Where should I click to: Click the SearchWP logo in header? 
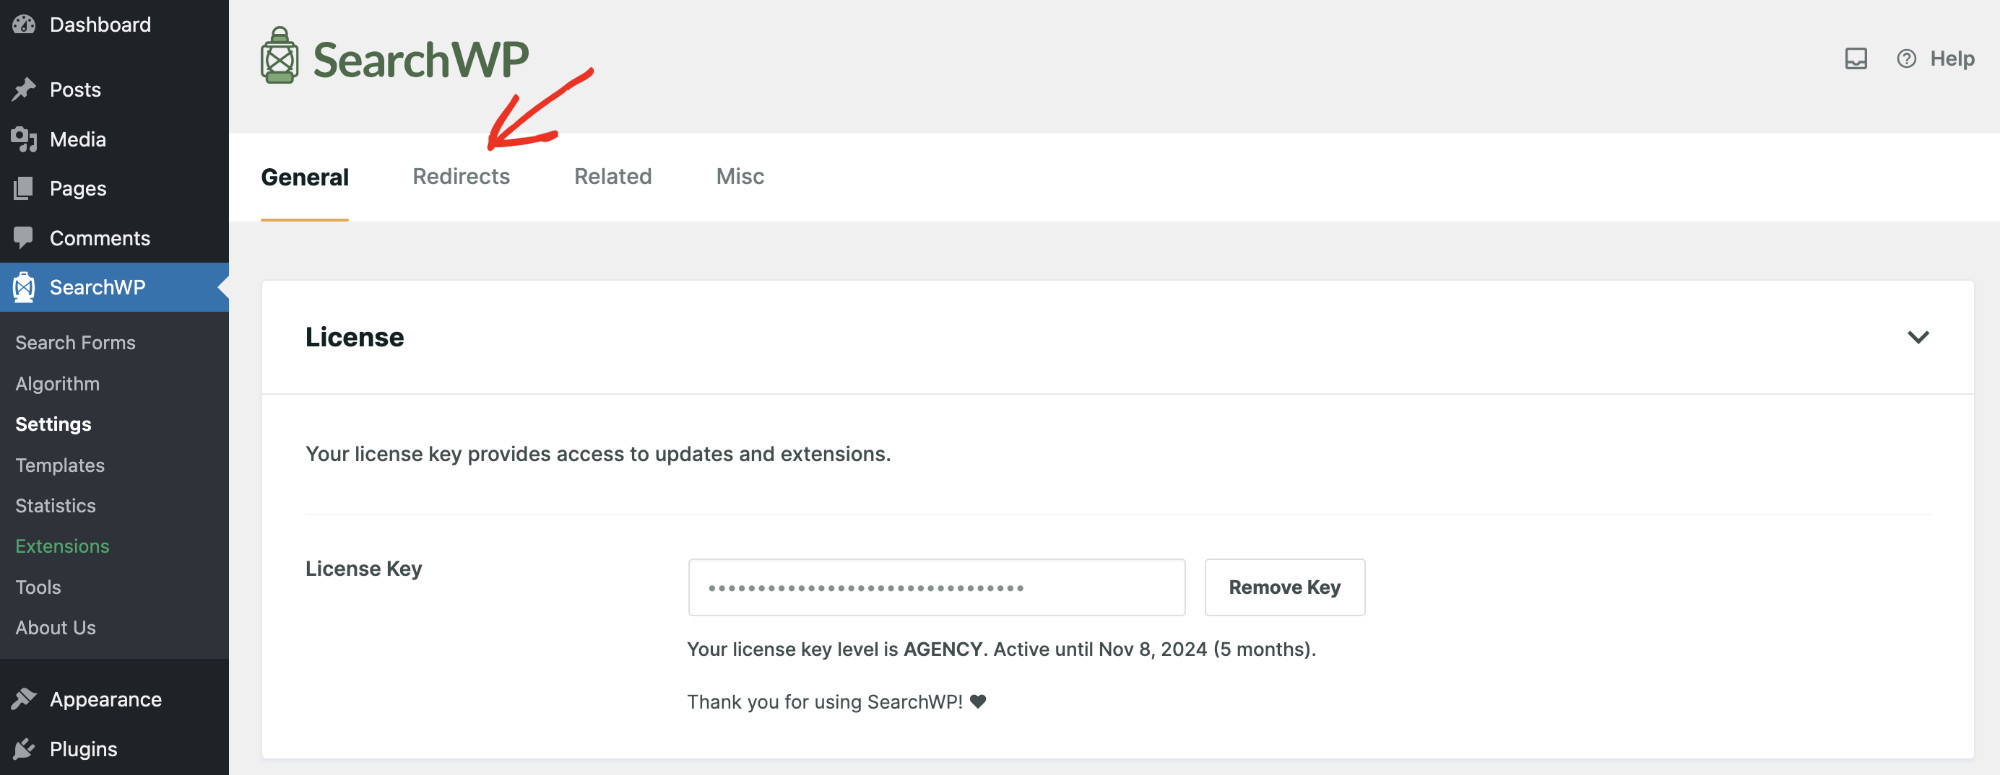click(395, 57)
